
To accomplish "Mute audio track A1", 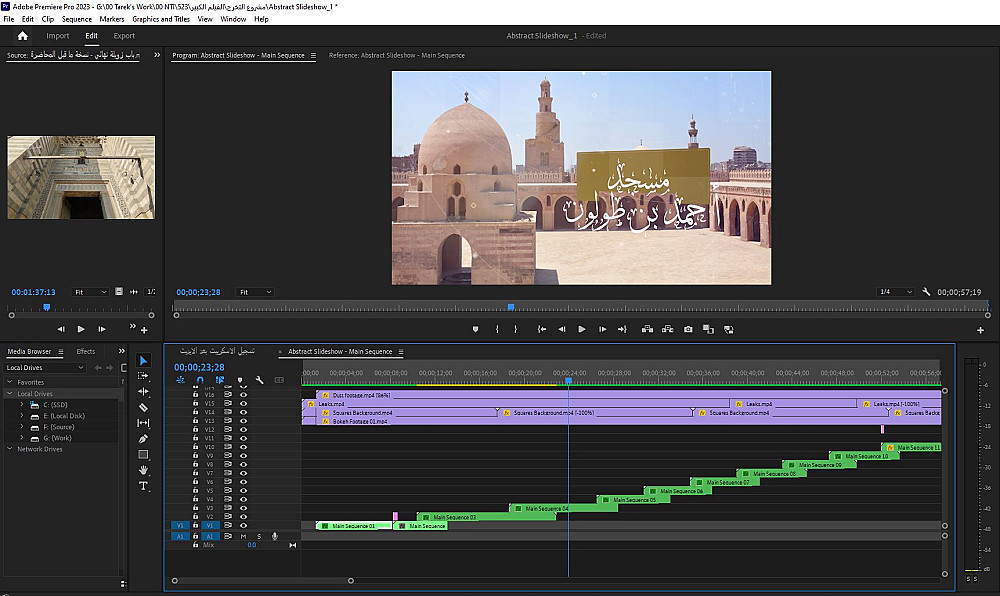I will (x=243, y=536).
